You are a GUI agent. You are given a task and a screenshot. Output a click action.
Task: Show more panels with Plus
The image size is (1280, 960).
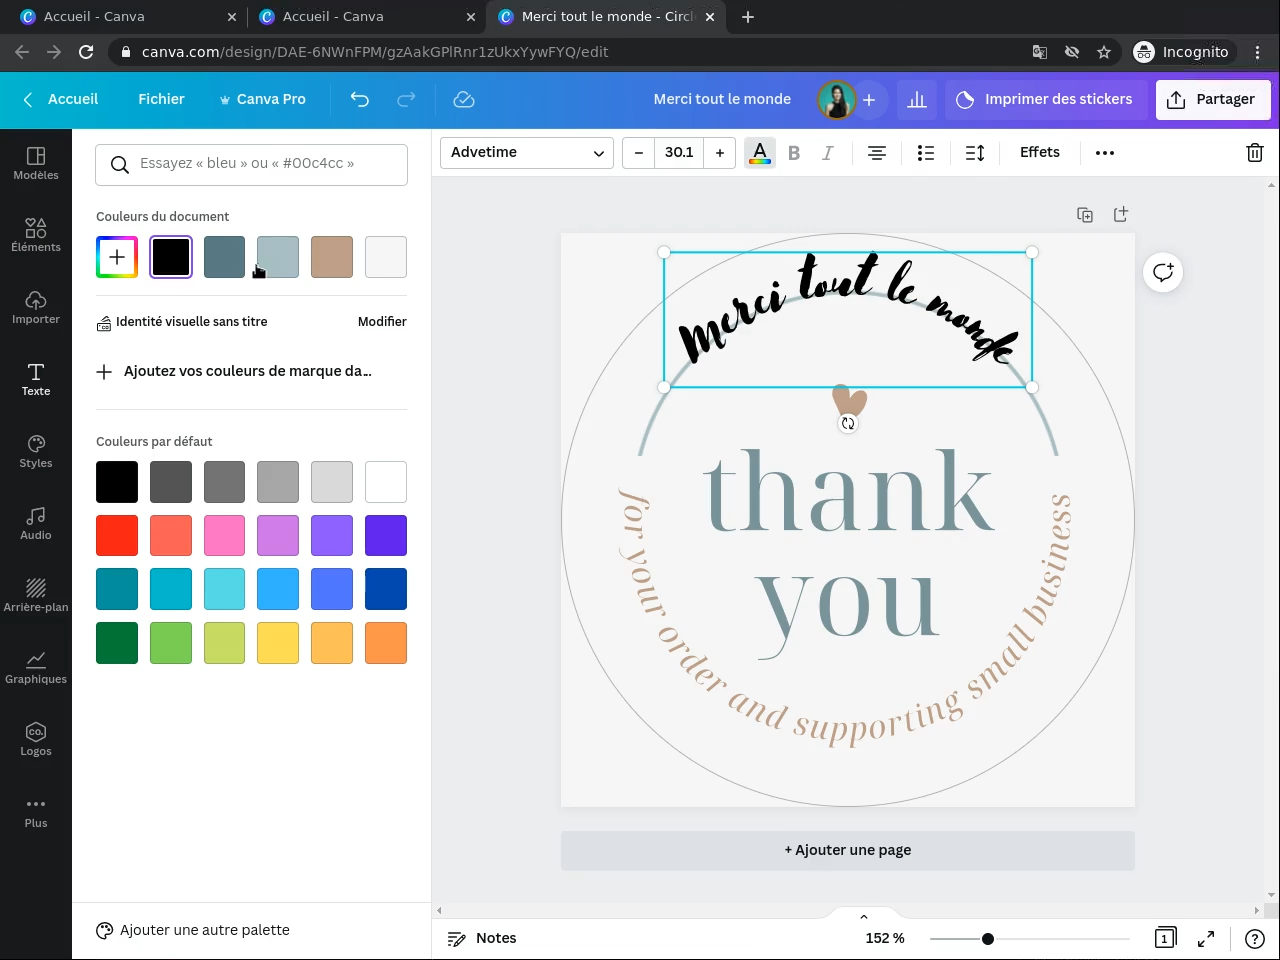coord(36,811)
